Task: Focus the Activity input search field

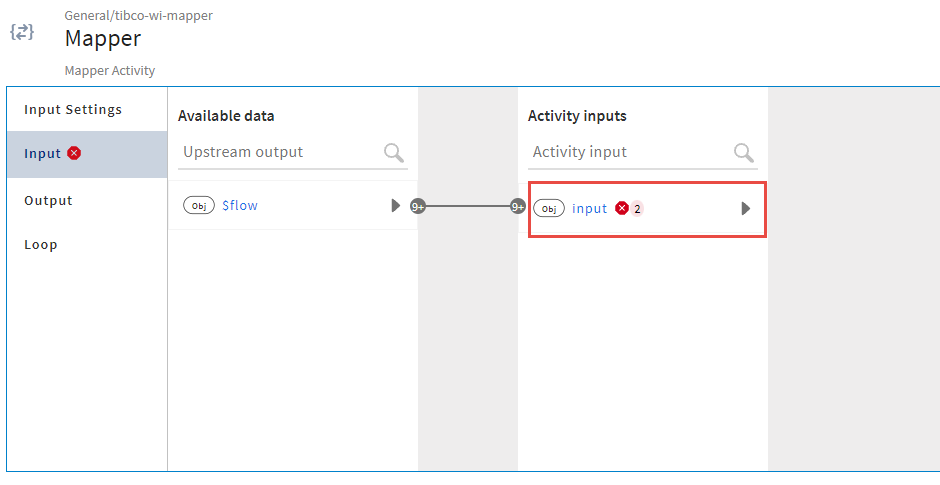Action: tap(628, 152)
